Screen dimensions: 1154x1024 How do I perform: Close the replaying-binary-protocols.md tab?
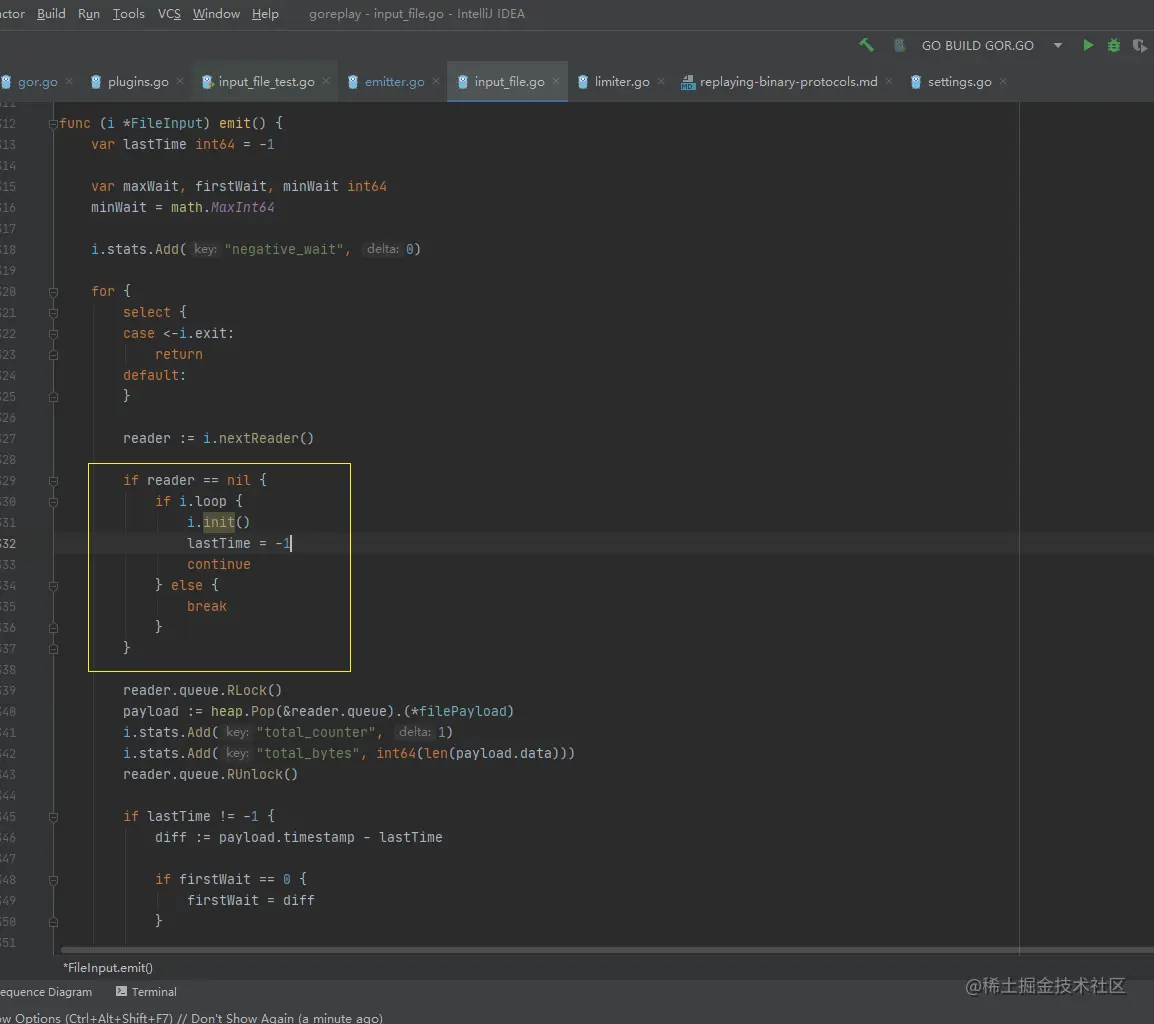(889, 81)
